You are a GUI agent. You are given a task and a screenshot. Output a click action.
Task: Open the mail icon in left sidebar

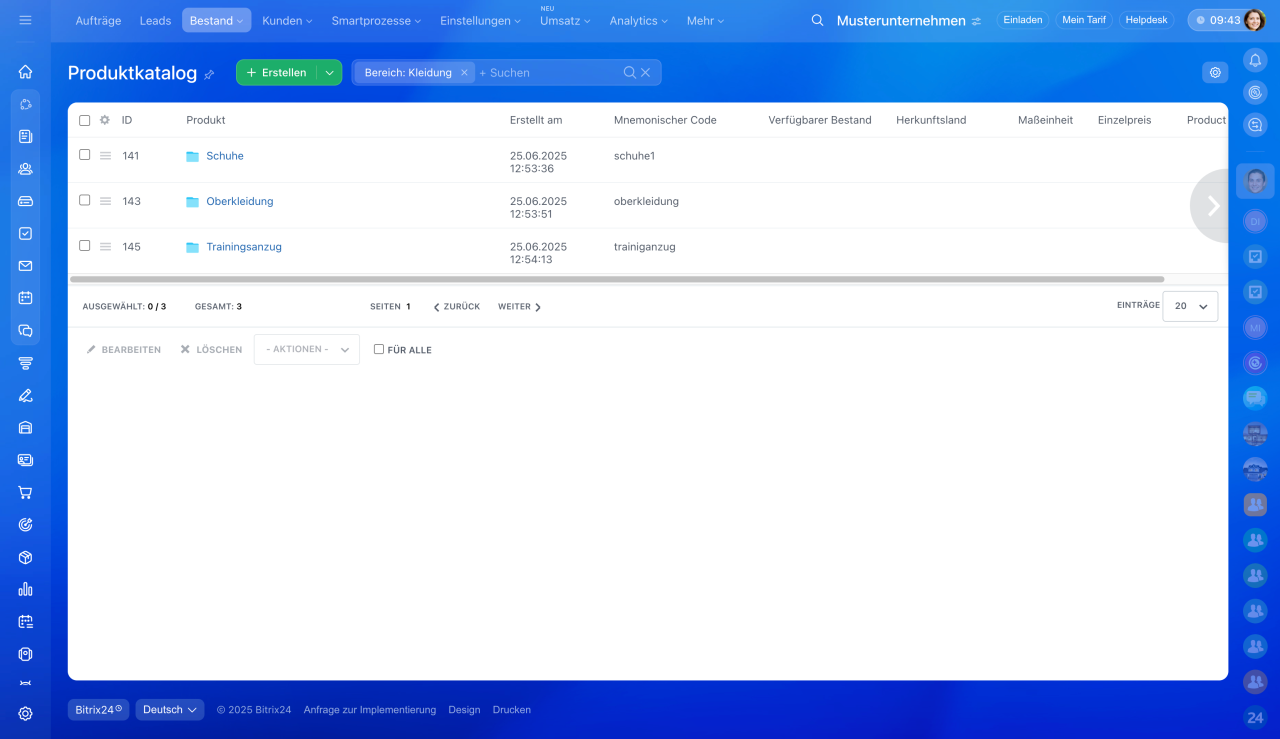point(25,266)
